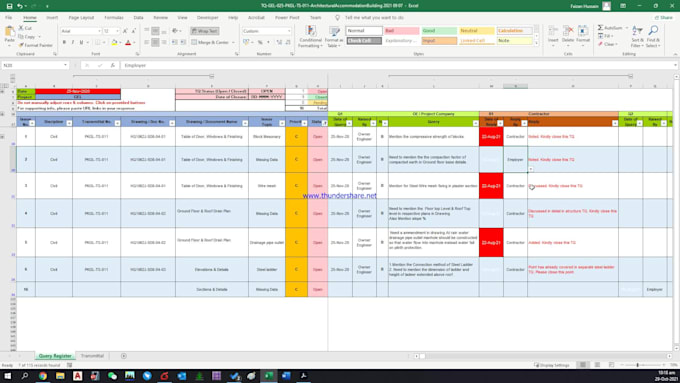The image size is (680, 383).
Task: Apply Bold formatting
Action: click(x=64, y=42)
